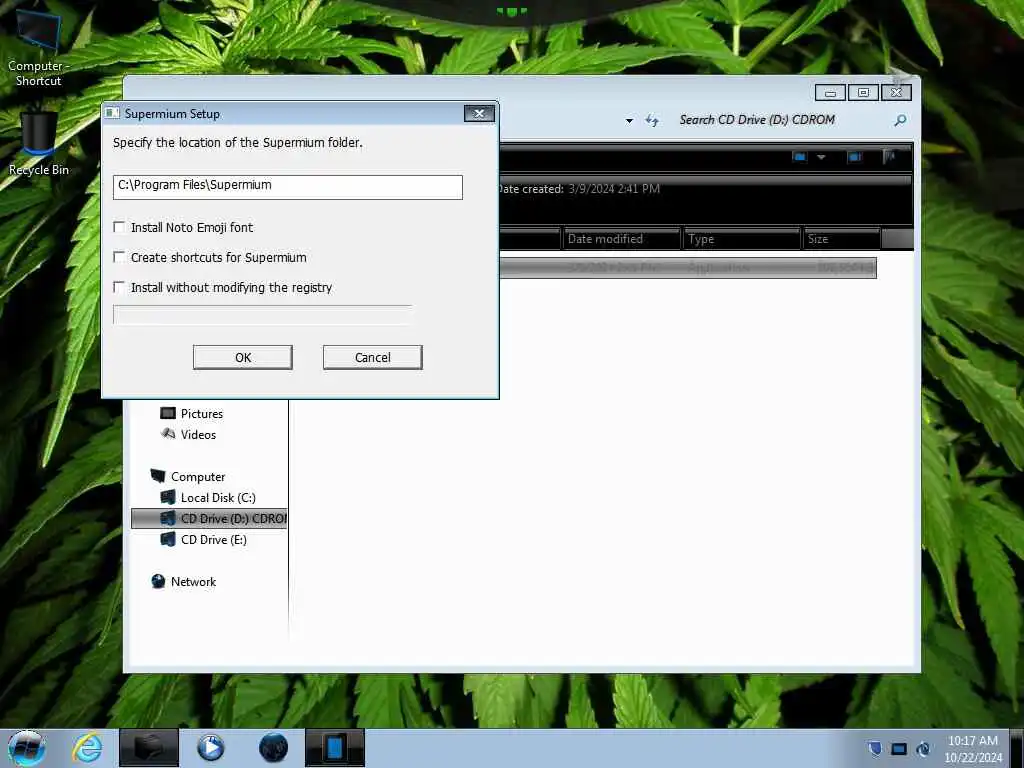The image size is (1024, 768).
Task: Maximize the Explorer window
Action: 863,93
